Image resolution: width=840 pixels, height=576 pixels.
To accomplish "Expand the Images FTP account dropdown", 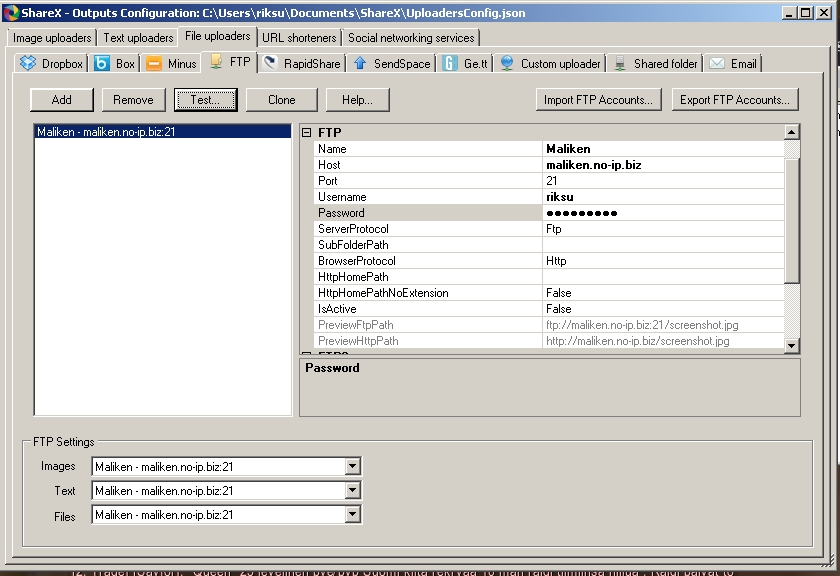I will pos(351,467).
